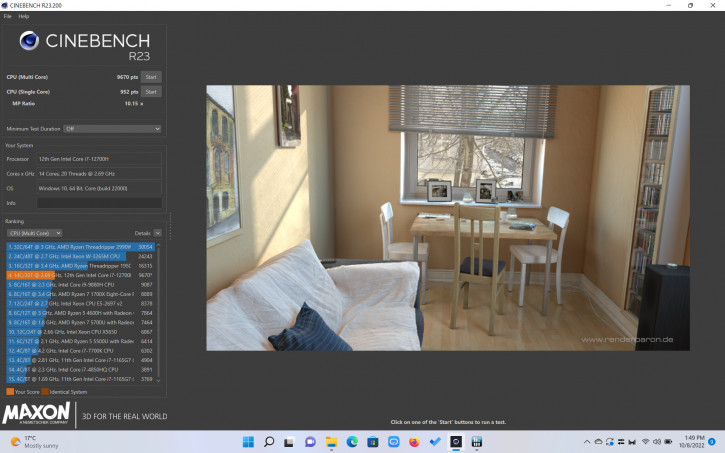725x453 pixels.
Task: Click the Processor field showing i7-12700H
Action: 99,159
